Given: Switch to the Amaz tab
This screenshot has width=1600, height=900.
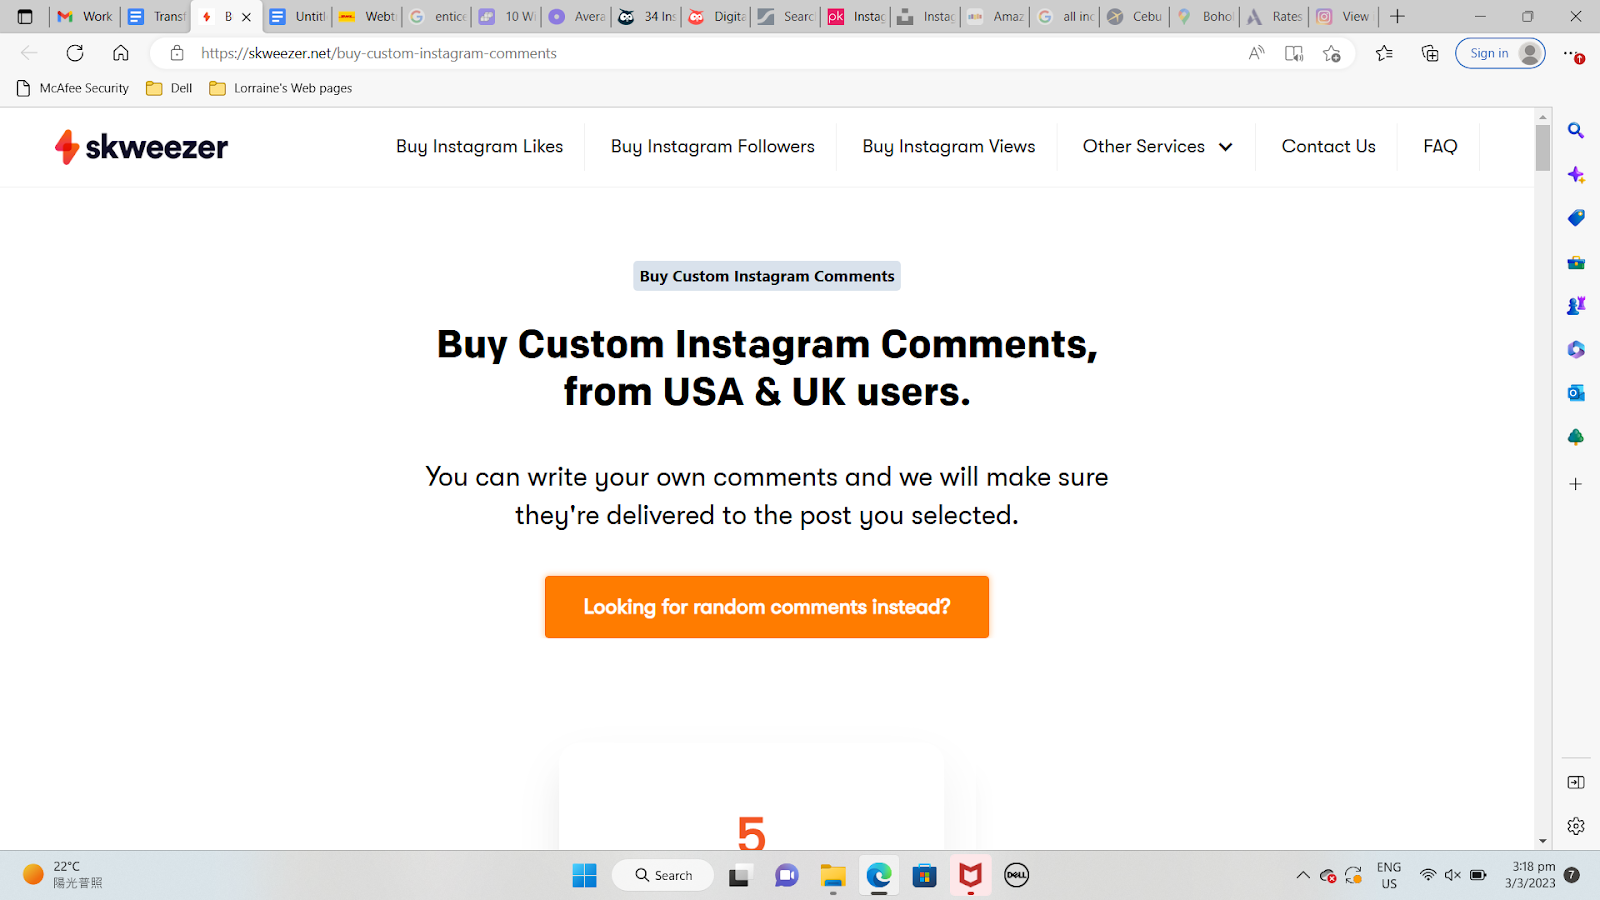Looking at the screenshot, I should pos(994,16).
